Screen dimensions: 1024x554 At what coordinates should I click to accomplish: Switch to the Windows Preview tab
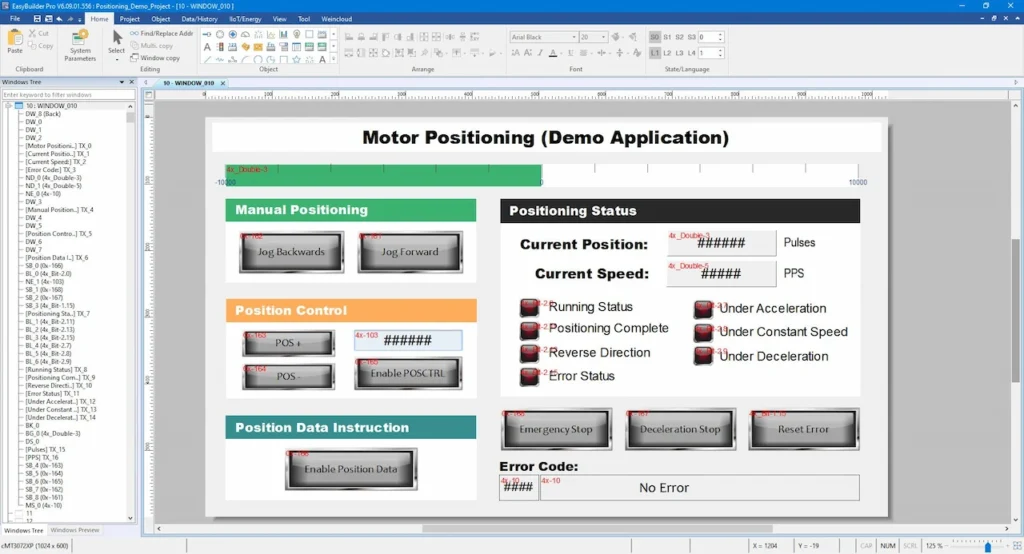coord(75,530)
